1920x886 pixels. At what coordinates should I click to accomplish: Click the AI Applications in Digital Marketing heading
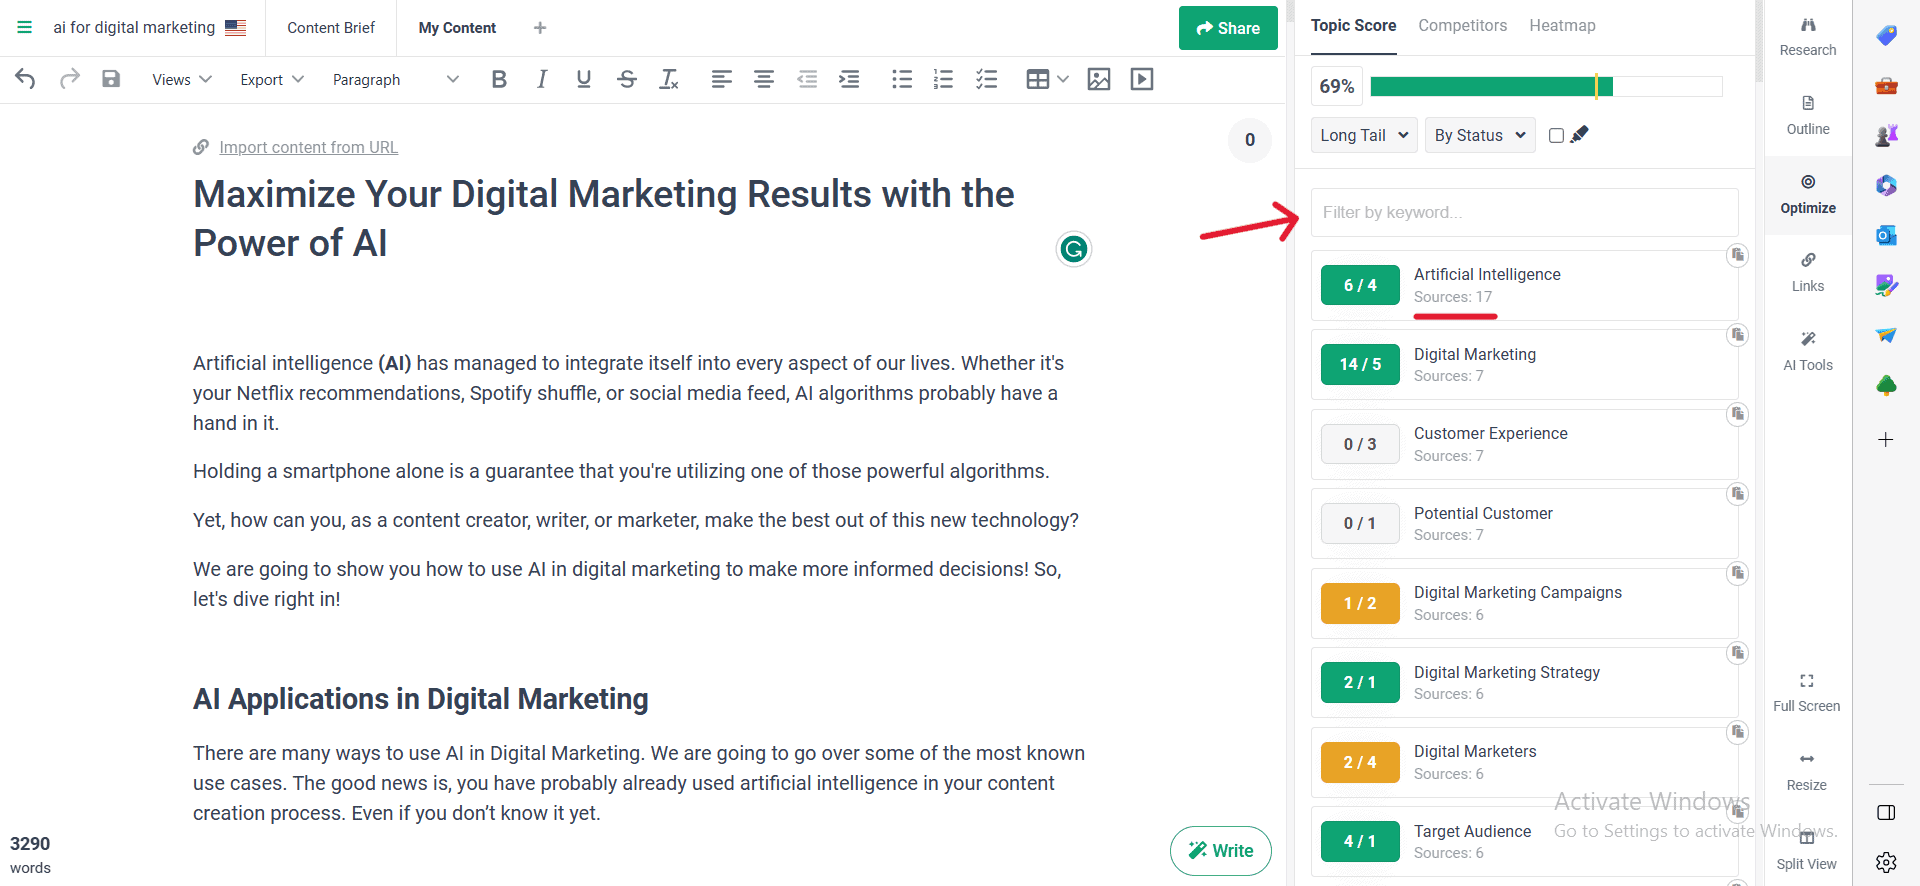tap(421, 699)
